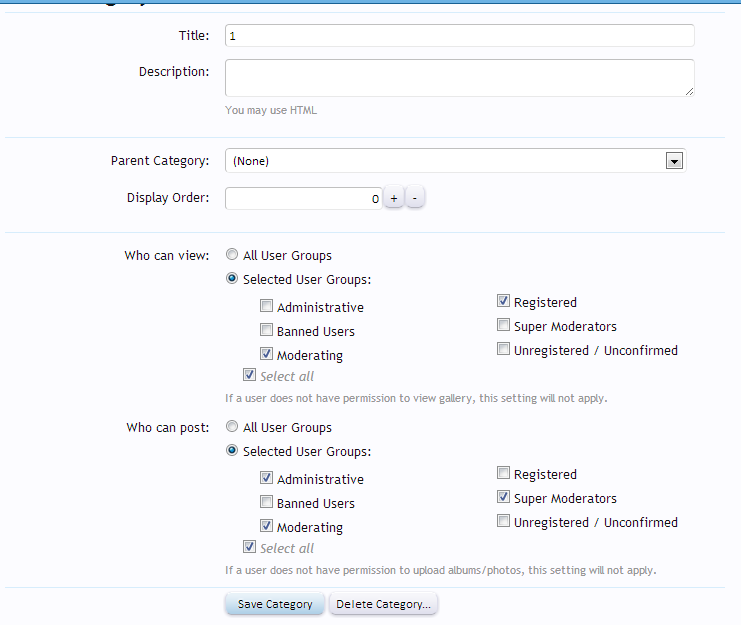
Task: Click the Title input field
Action: (x=459, y=36)
